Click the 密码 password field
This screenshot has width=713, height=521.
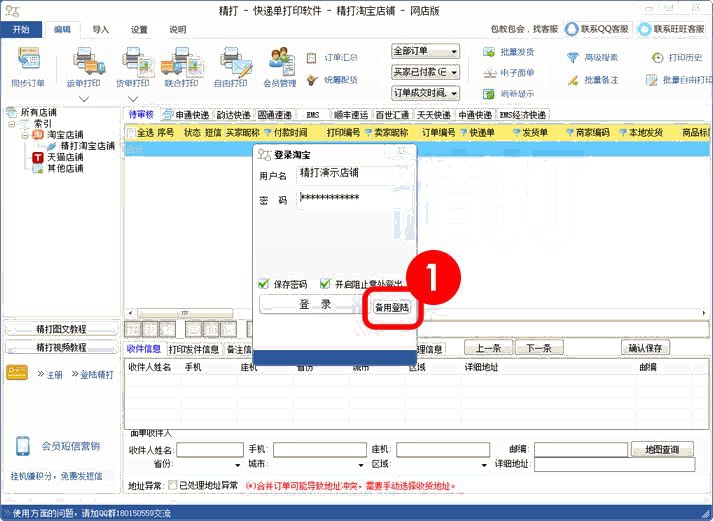point(353,199)
